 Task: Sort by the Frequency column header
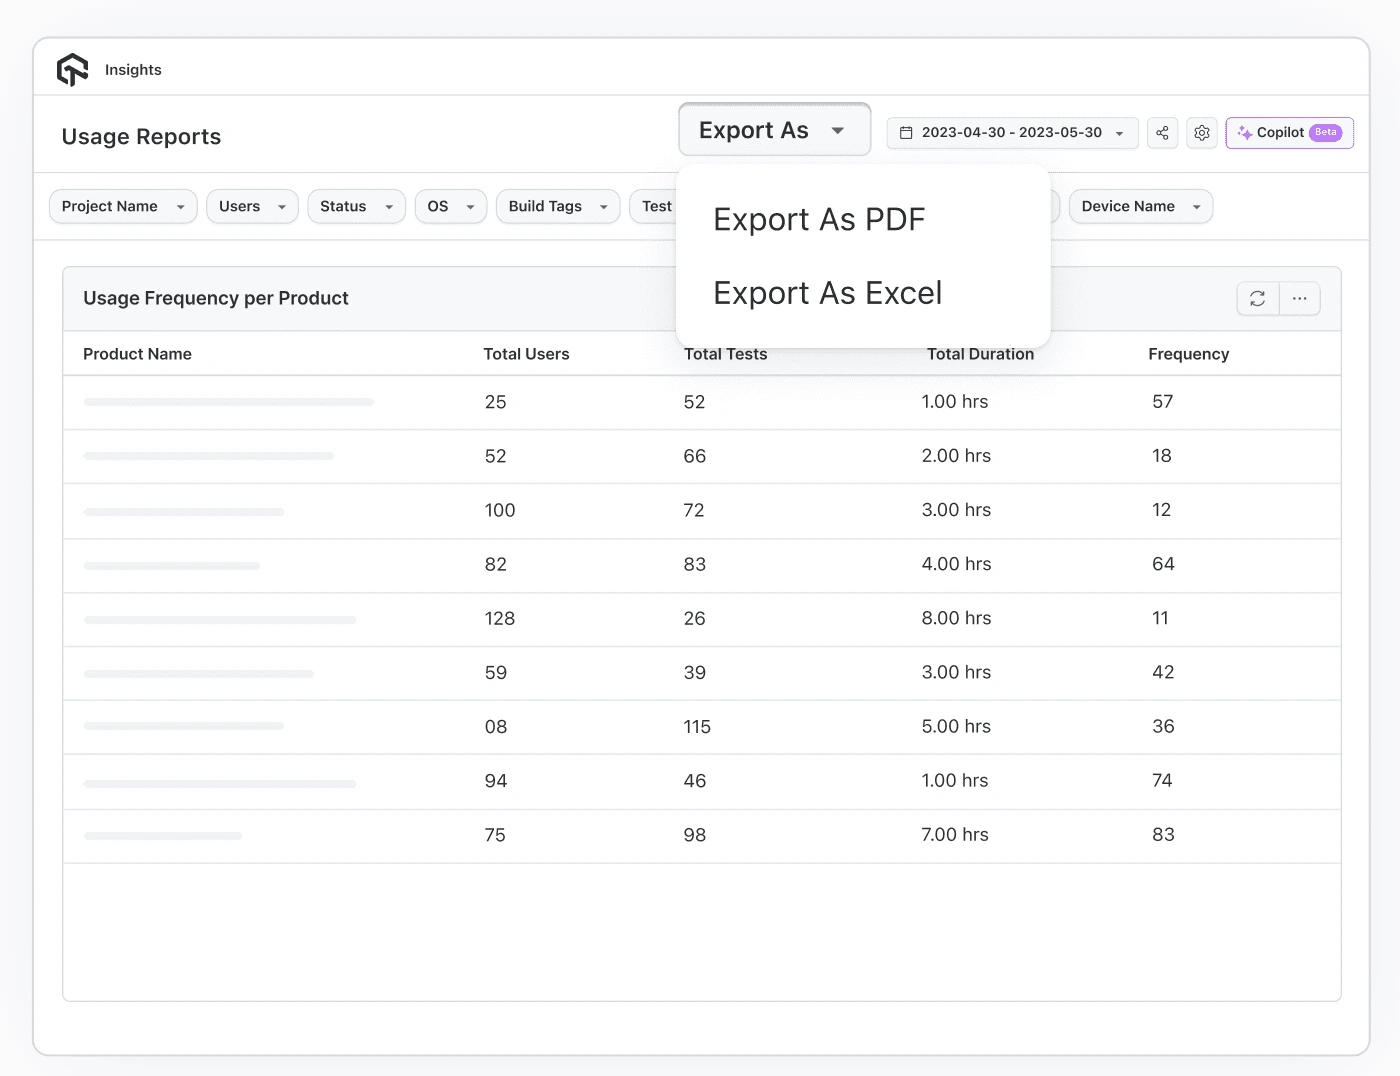tap(1188, 353)
